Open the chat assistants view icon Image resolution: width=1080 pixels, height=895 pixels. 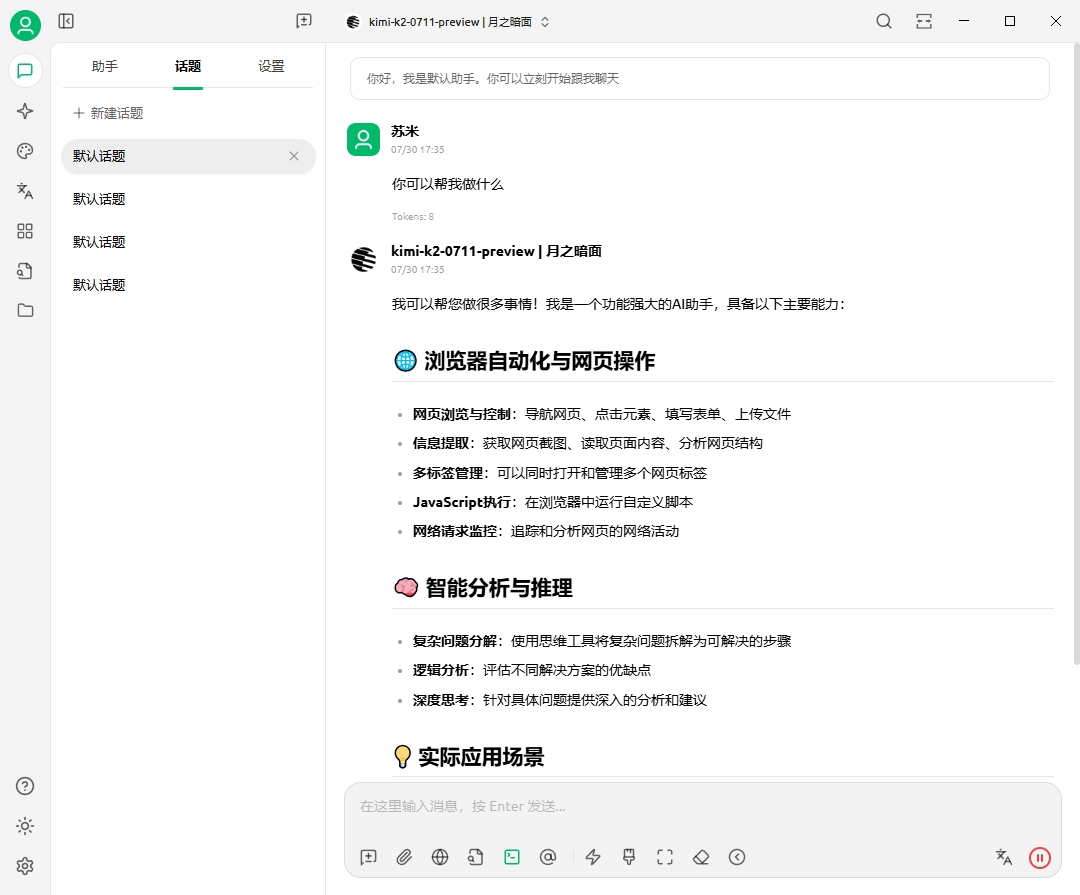point(25,71)
